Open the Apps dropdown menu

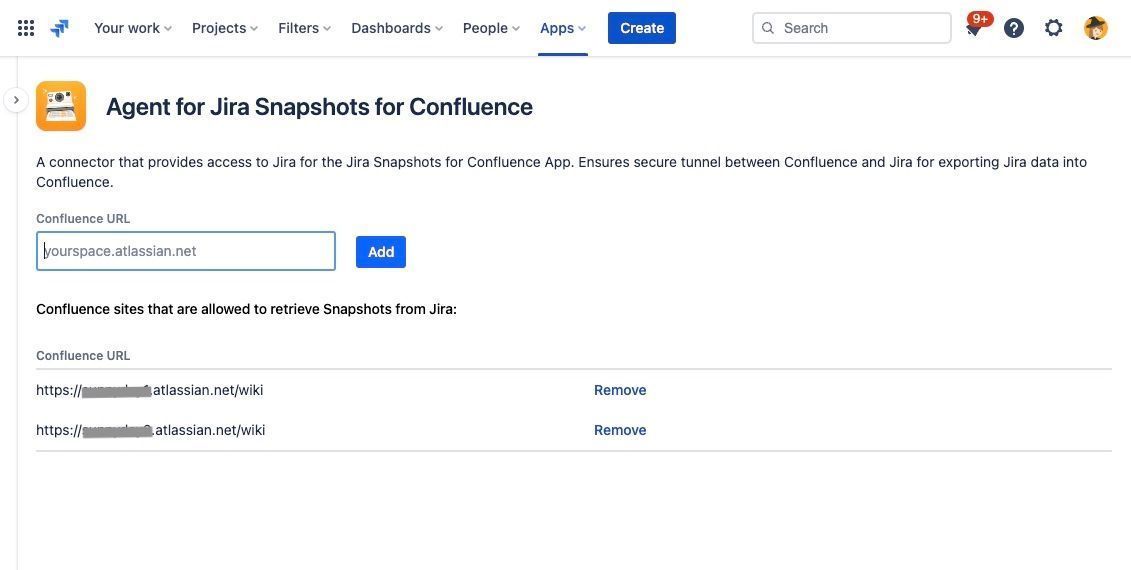563,28
